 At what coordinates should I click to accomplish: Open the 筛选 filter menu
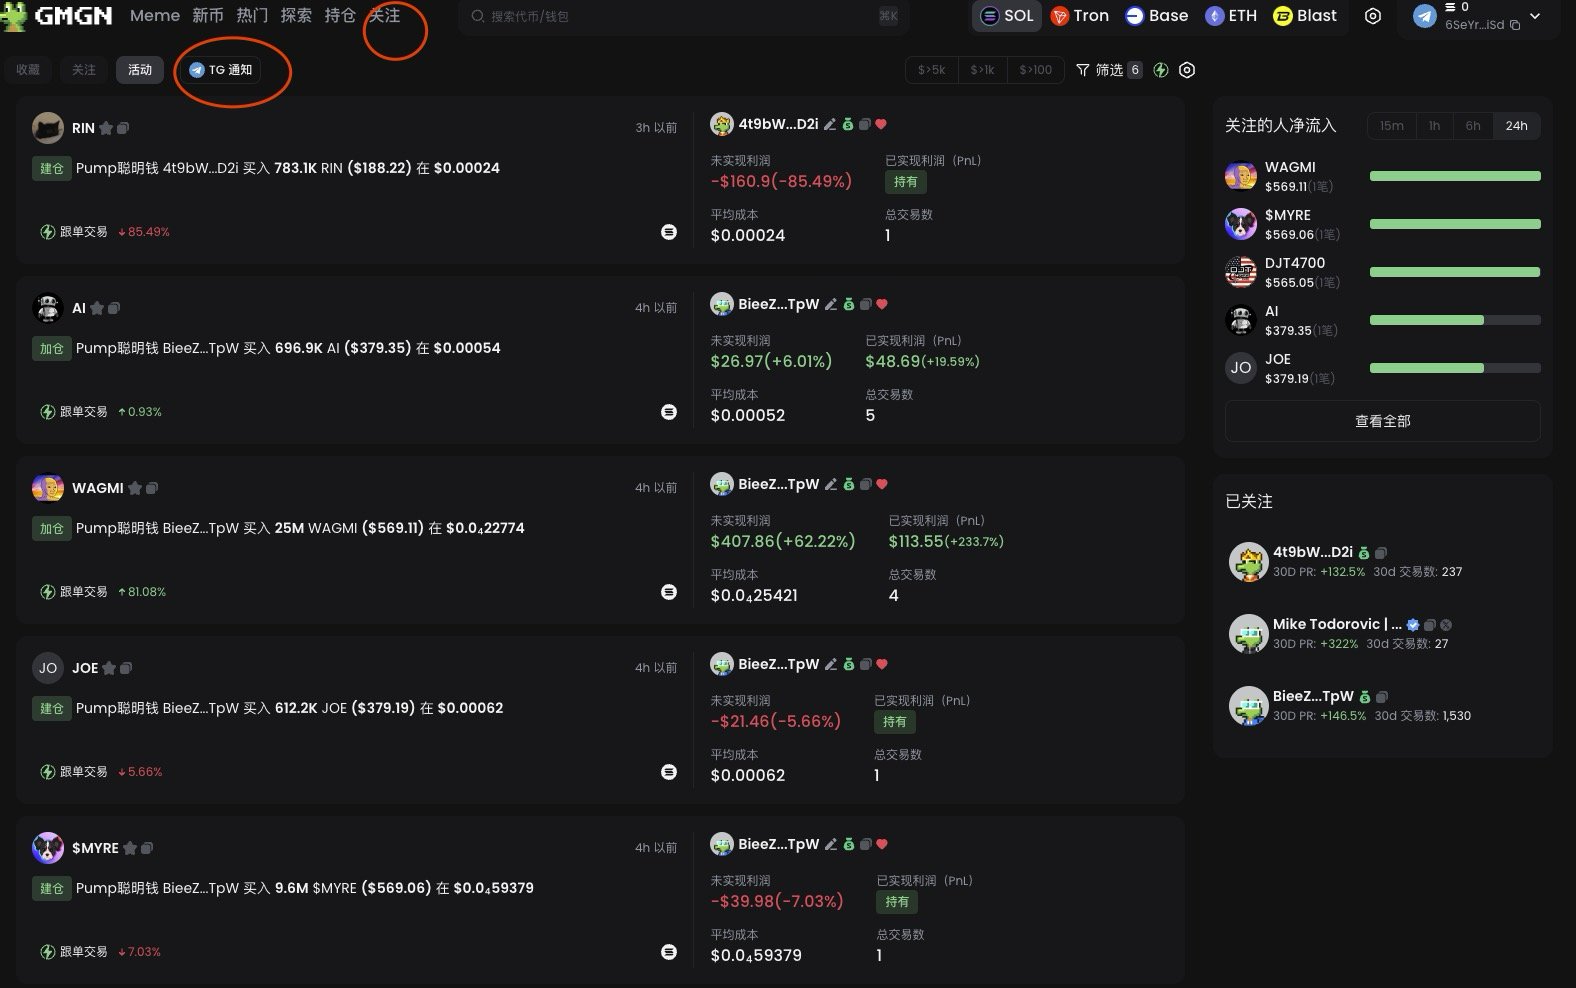tap(1108, 70)
